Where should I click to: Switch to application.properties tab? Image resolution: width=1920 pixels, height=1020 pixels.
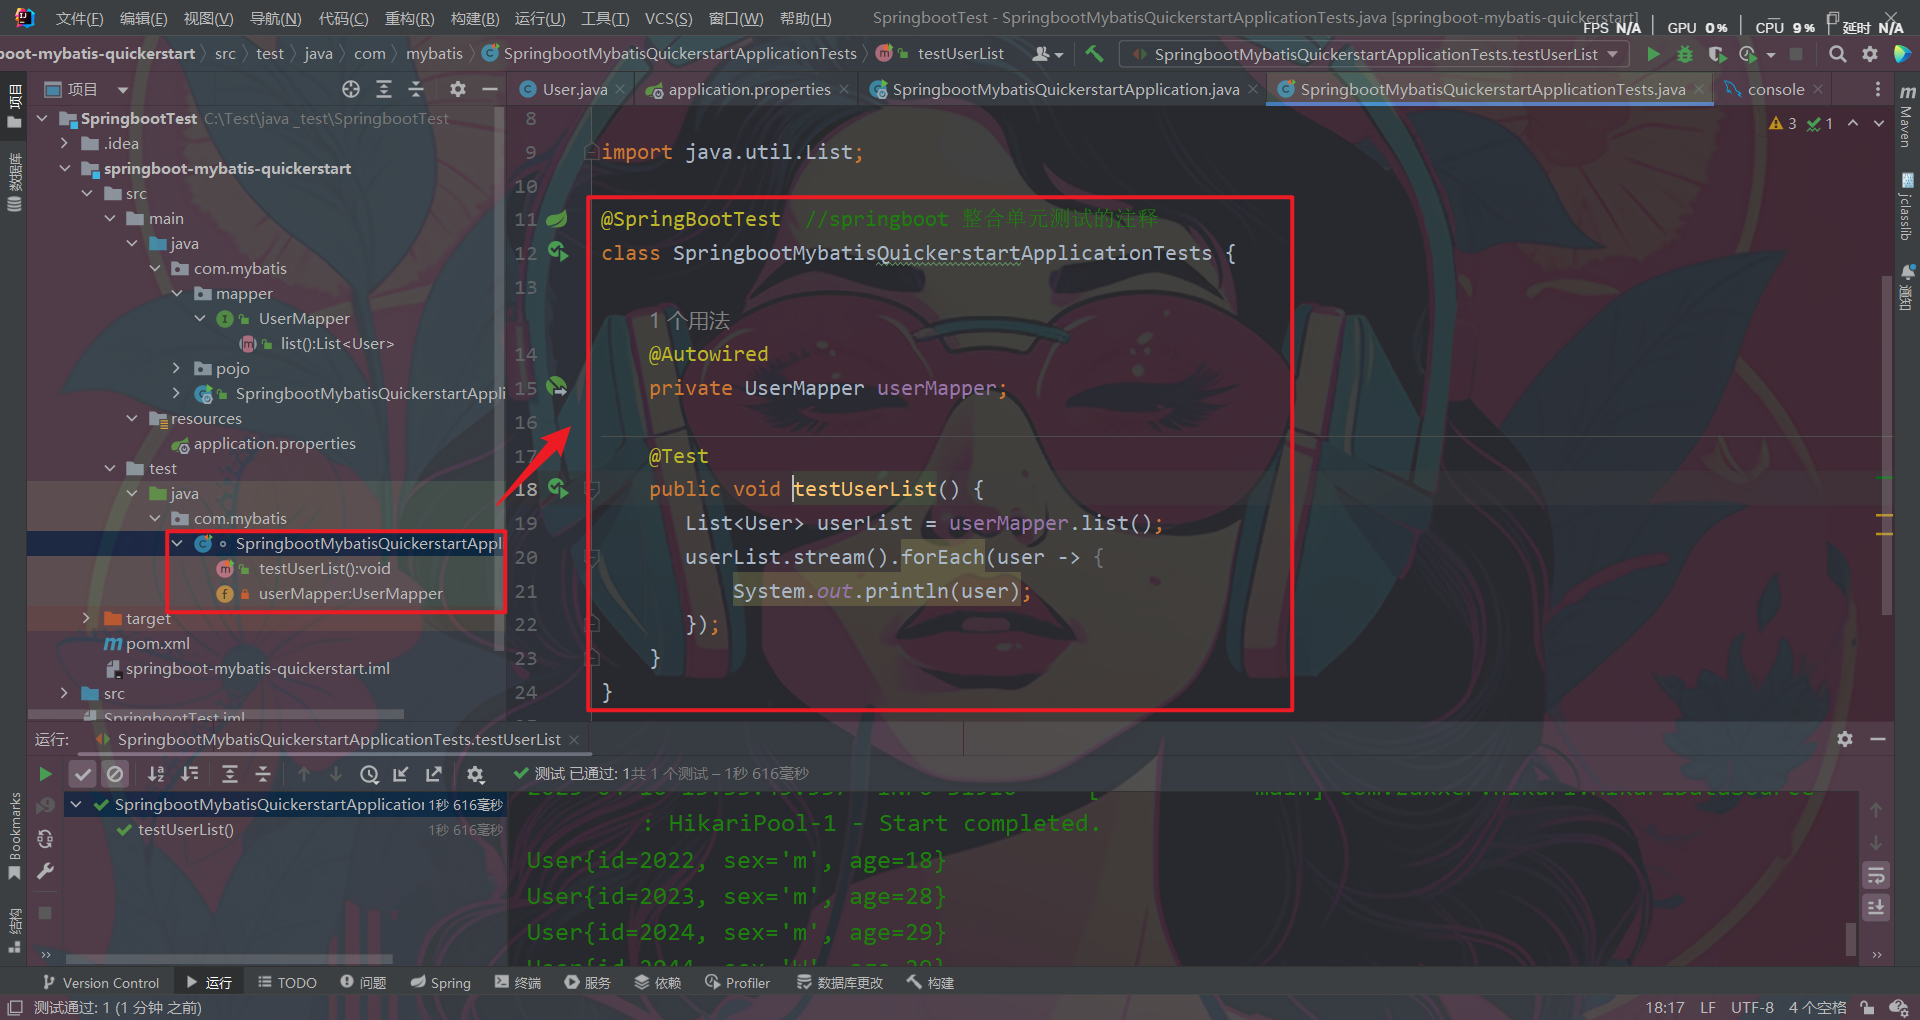(x=749, y=89)
